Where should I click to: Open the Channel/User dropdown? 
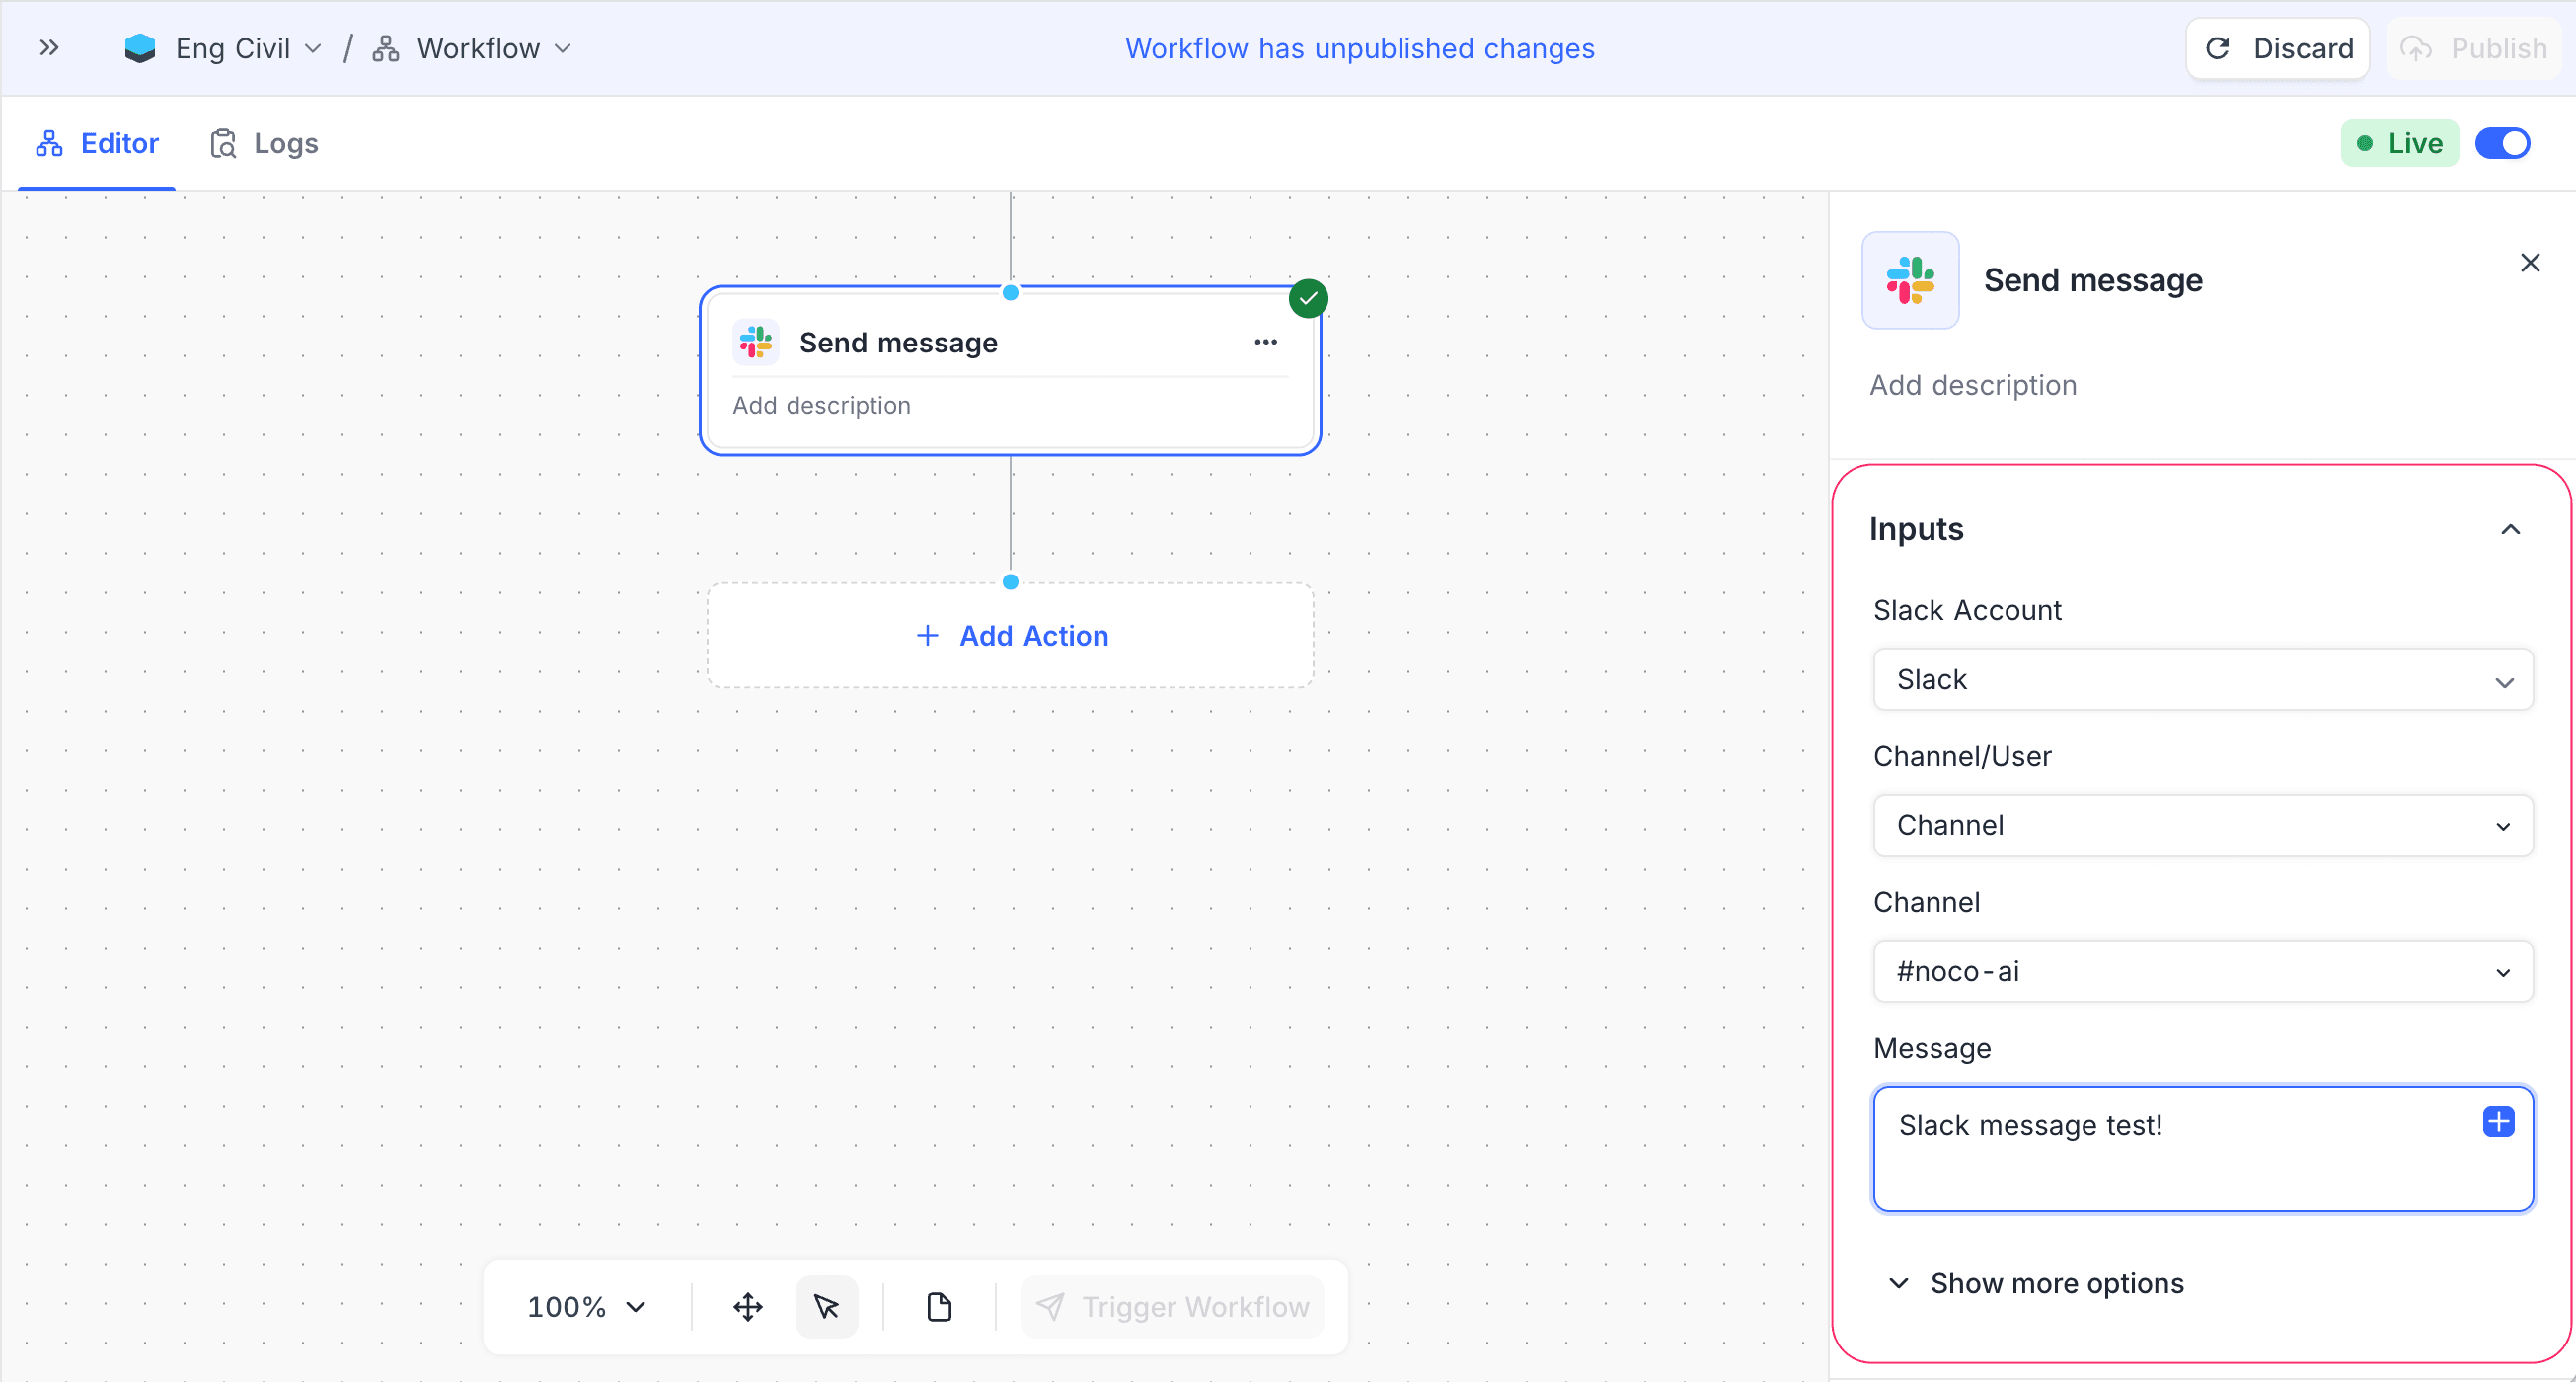click(2201, 825)
